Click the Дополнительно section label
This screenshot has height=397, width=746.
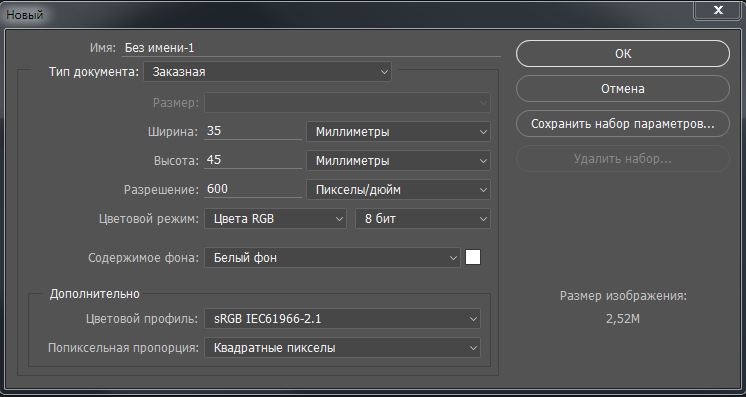[95, 294]
